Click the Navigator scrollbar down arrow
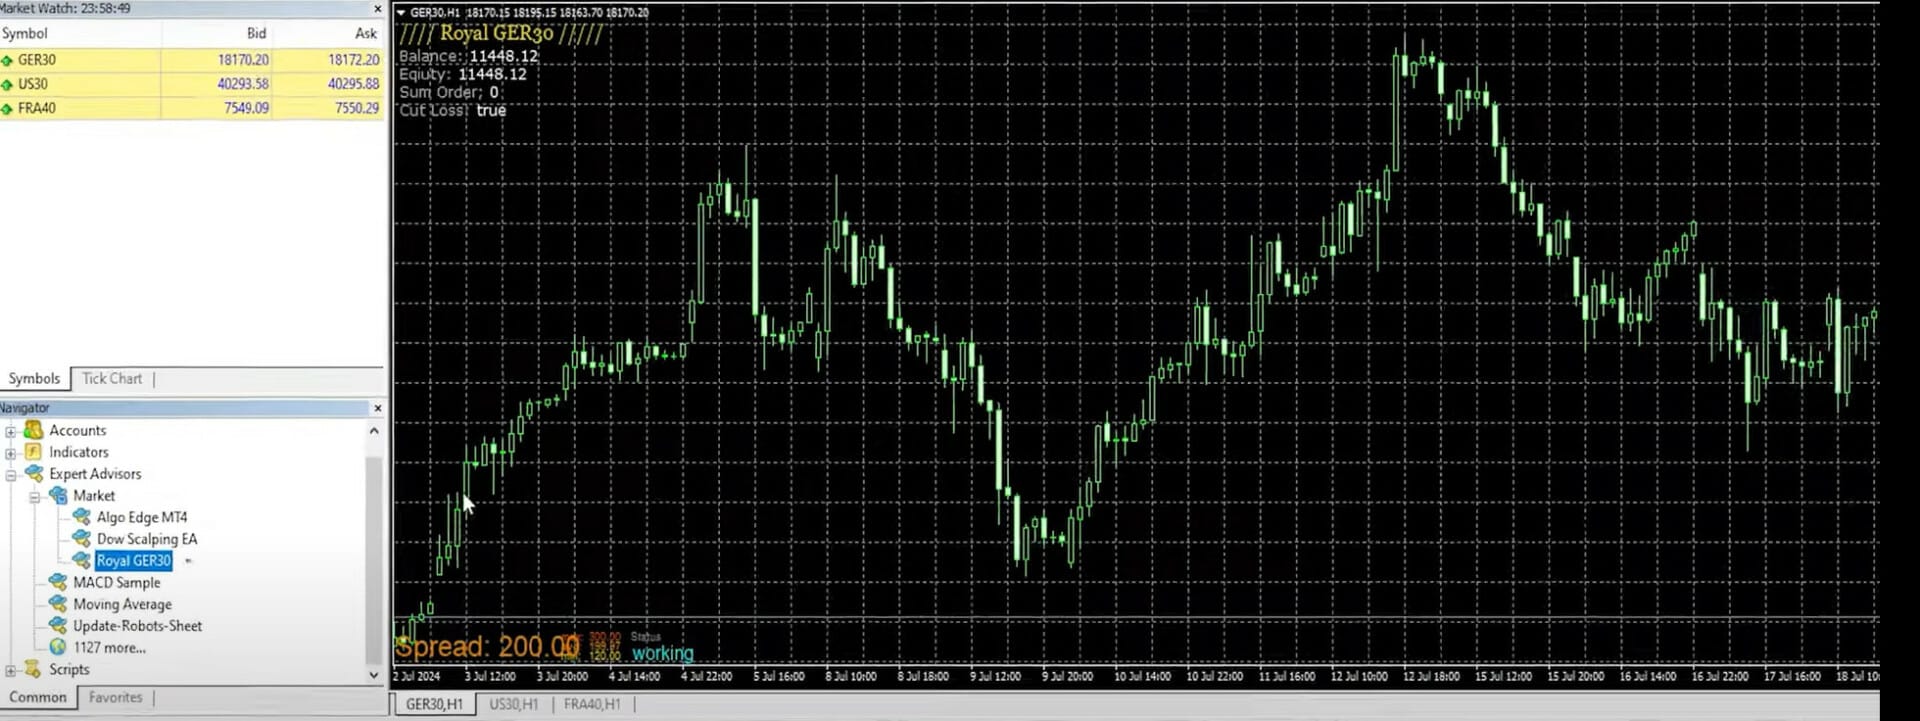 point(374,675)
